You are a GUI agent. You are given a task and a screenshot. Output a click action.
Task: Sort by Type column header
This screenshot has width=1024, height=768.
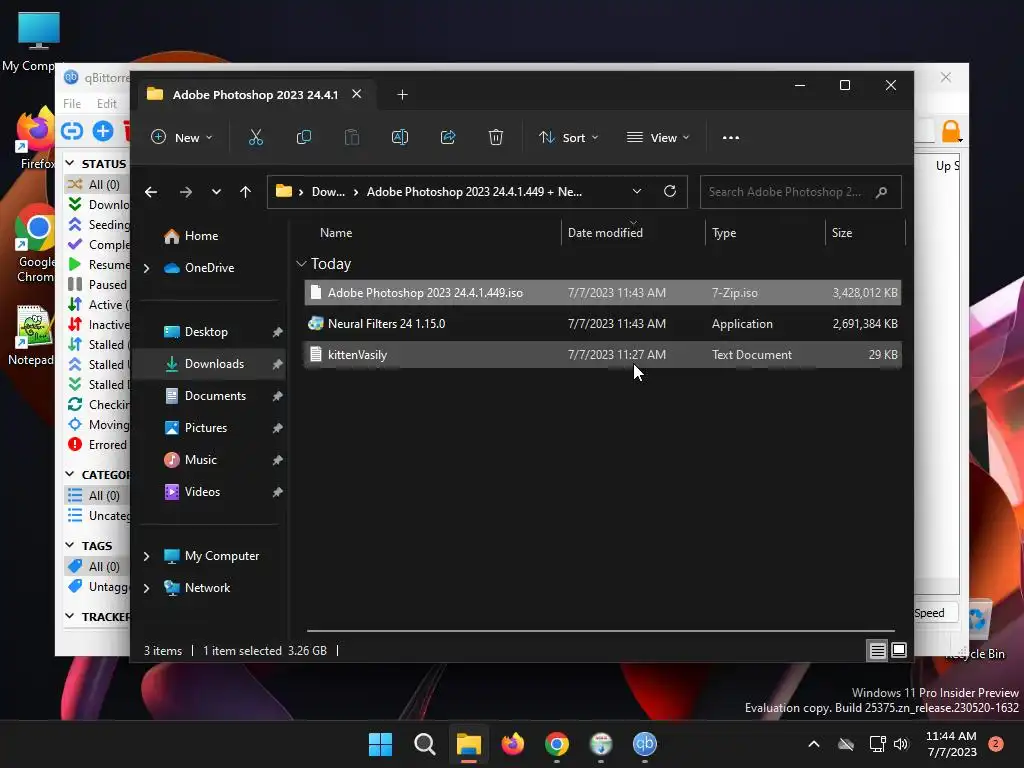pos(724,233)
